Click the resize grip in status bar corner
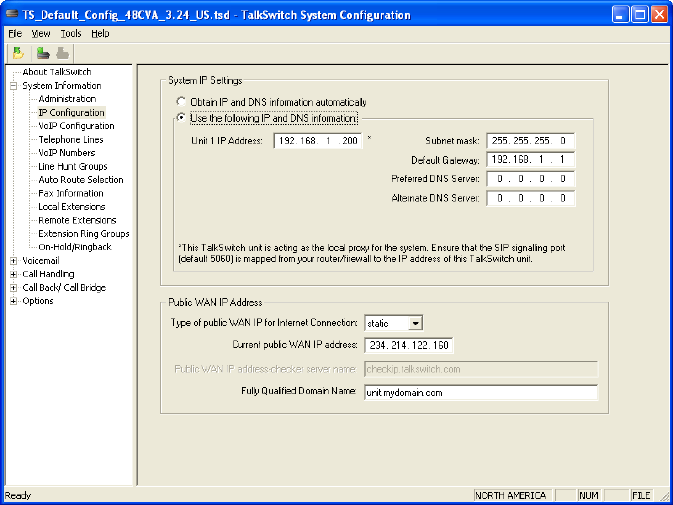Viewport: 673px width, 505px height. click(x=664, y=496)
